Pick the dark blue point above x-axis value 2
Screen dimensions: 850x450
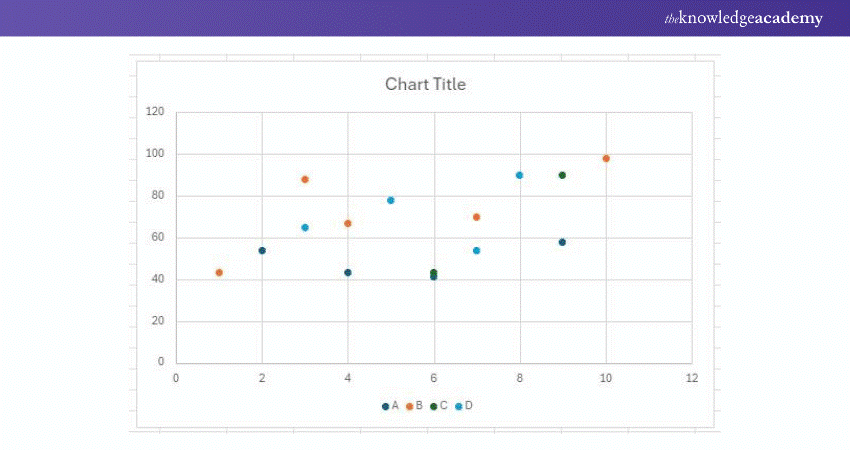point(262,250)
